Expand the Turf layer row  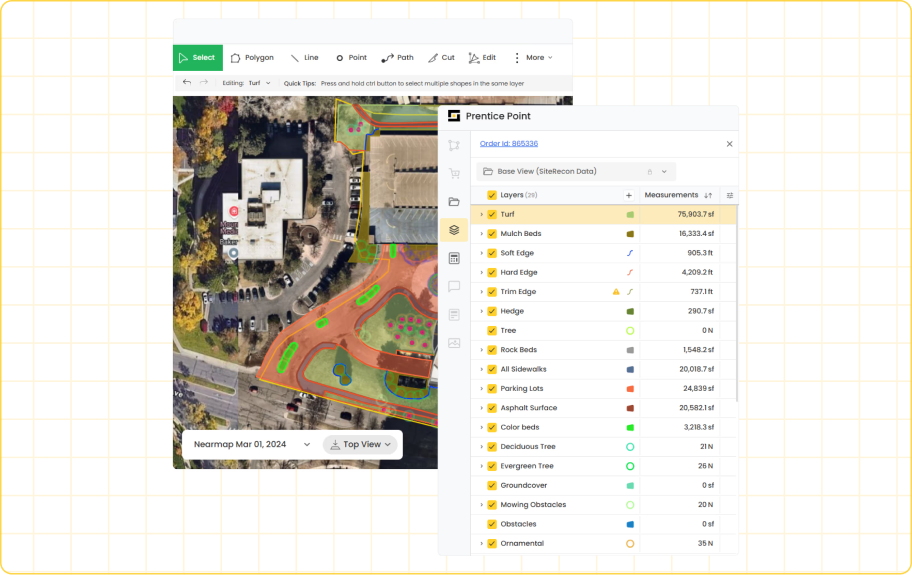[x=482, y=215]
